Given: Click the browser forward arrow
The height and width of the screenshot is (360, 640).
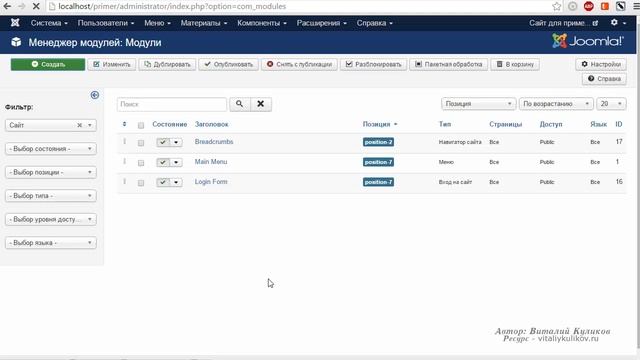Looking at the screenshot, I should [22, 6].
